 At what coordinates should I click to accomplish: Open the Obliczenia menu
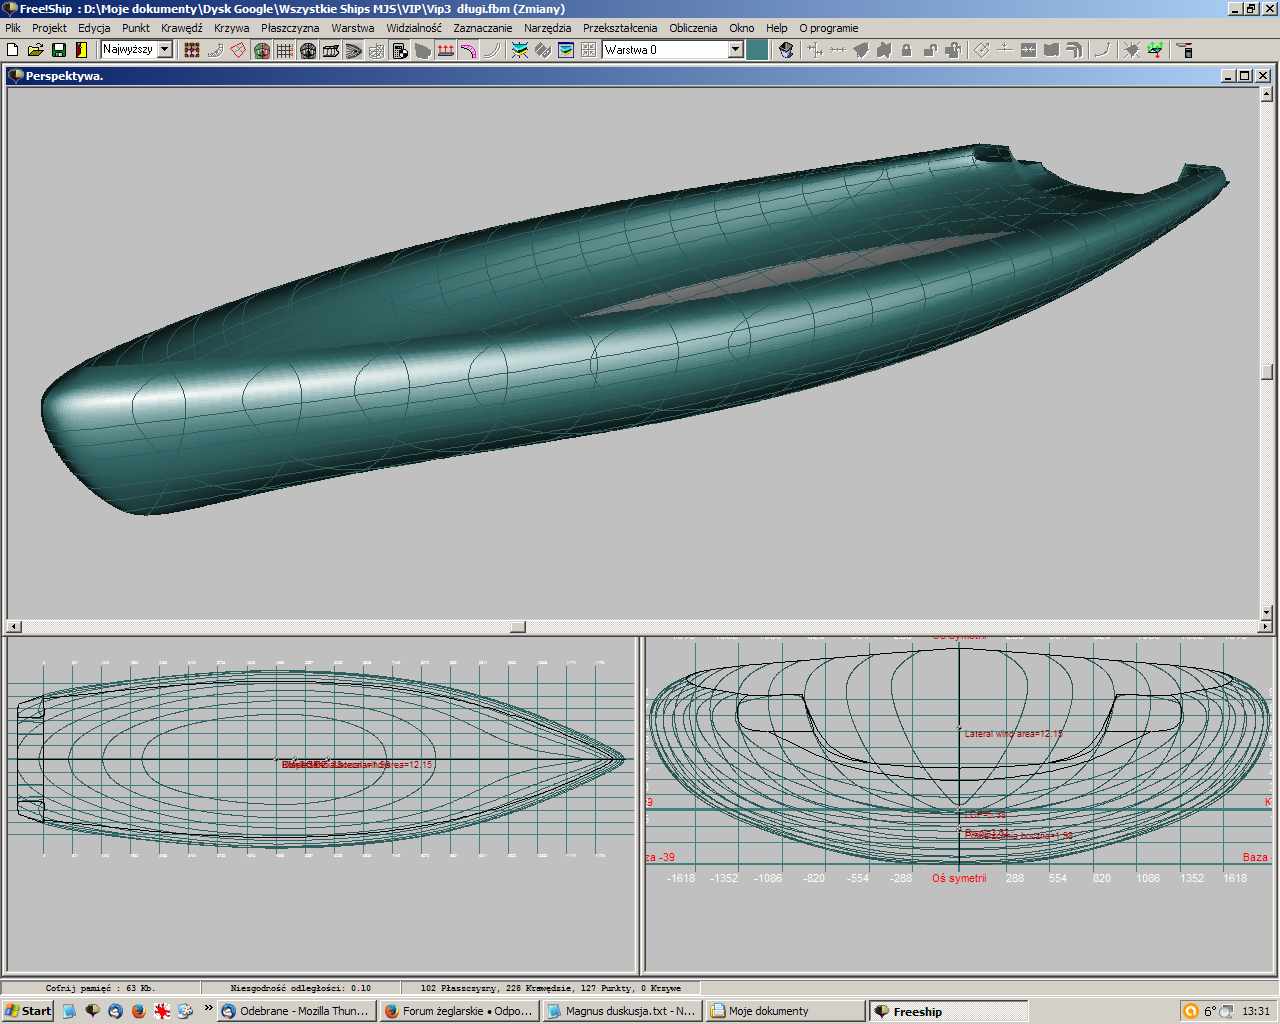pyautogui.click(x=693, y=28)
